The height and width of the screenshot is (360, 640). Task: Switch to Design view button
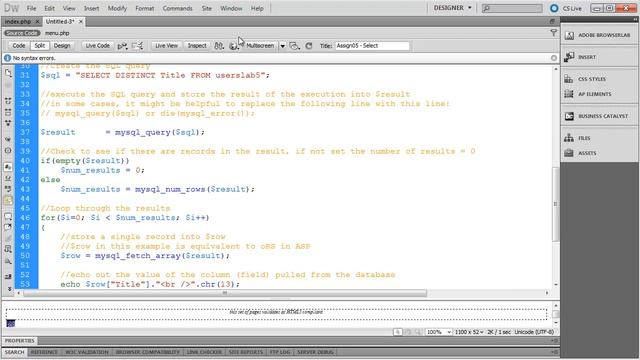pos(62,46)
